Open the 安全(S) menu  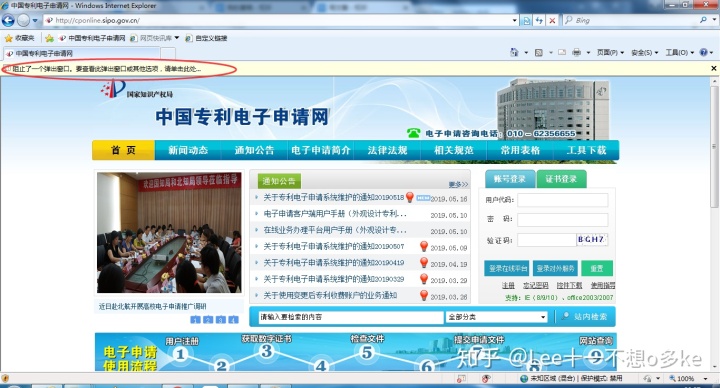point(645,53)
